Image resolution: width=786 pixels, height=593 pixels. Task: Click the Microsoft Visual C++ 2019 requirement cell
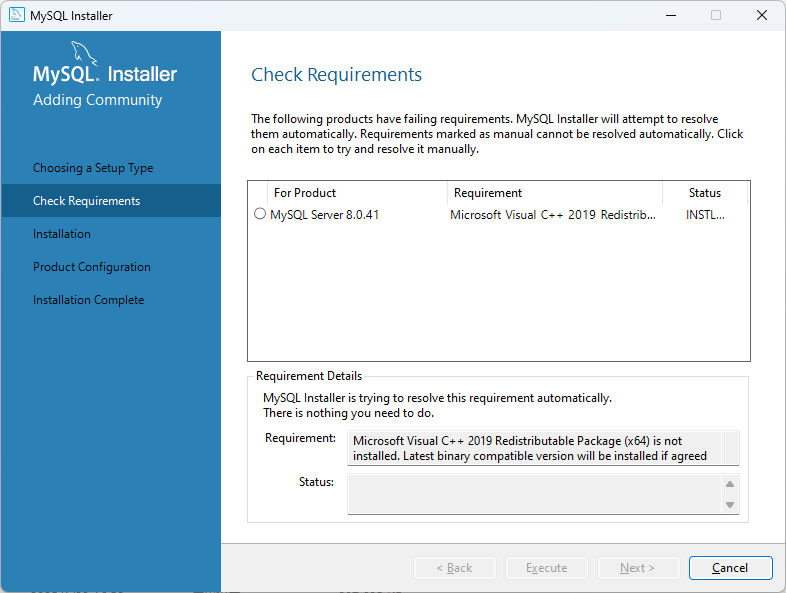click(x=553, y=215)
